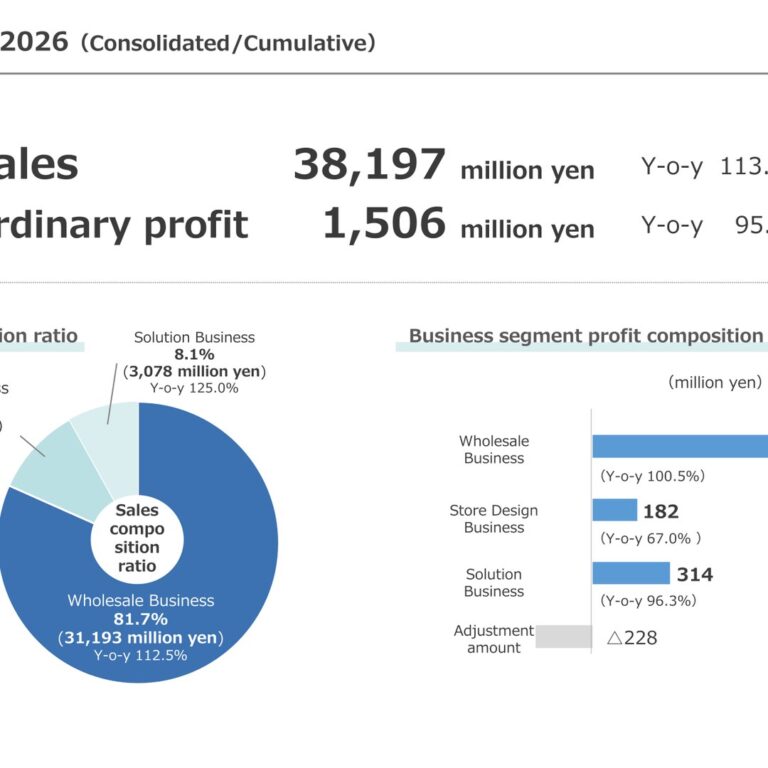Click 'Y-o-y' in the 38,197 row

point(672,167)
